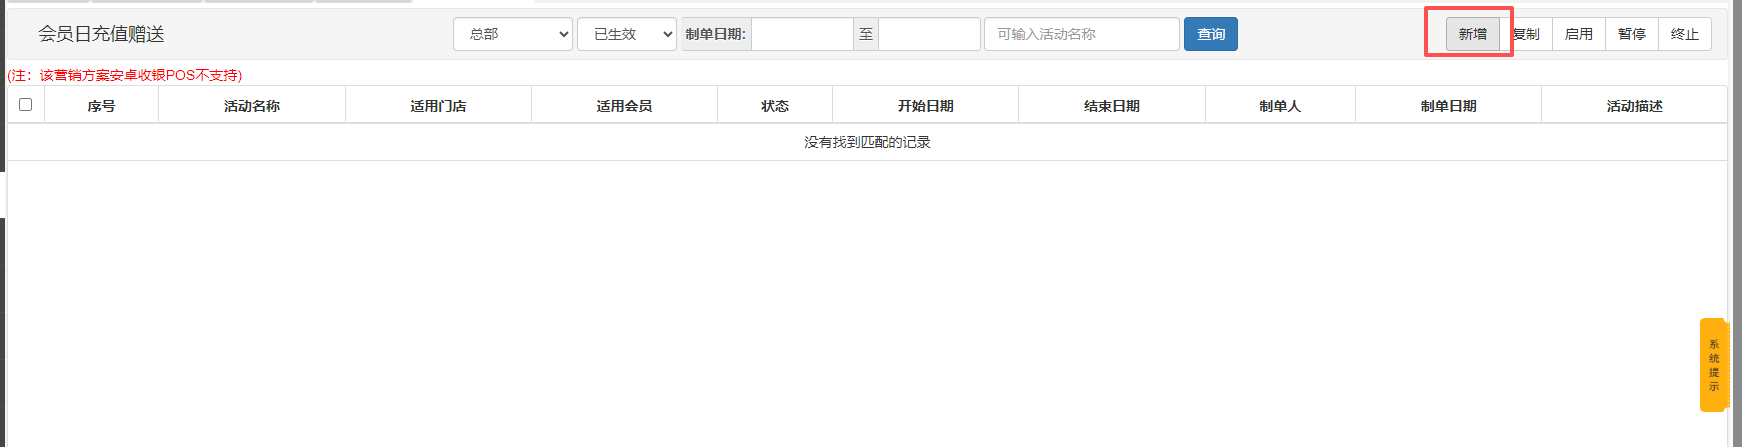This screenshot has width=1742, height=447.
Task: Expand the 已生效 status dropdown
Action: point(626,34)
